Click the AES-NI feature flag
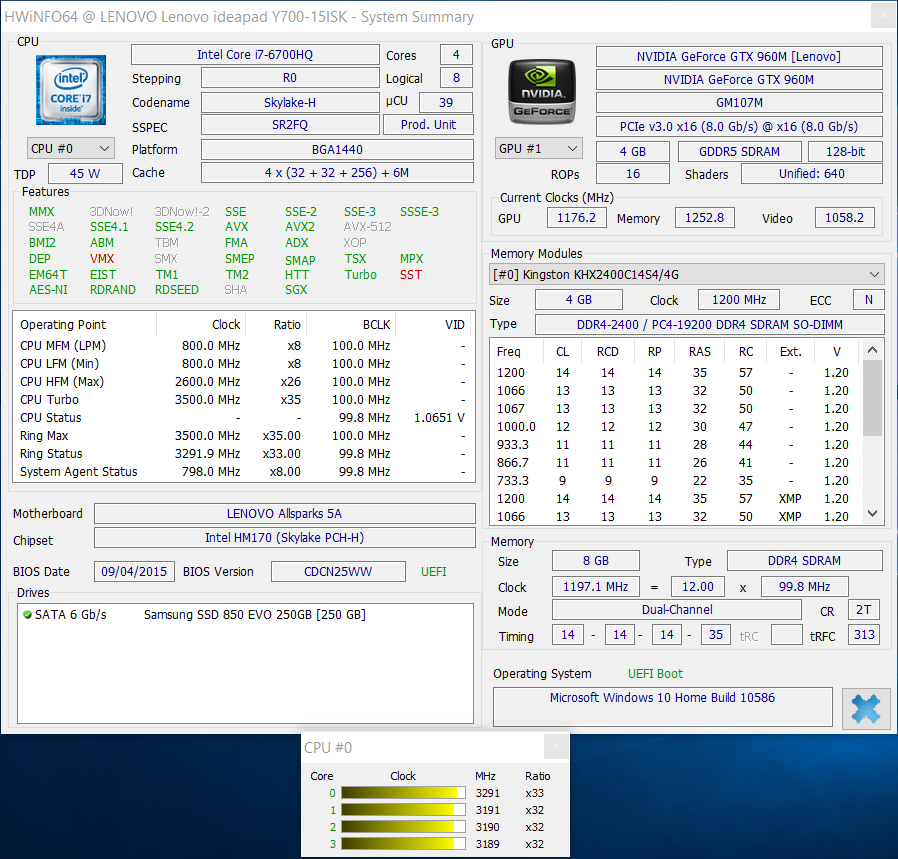Screen dimensions: 898x859 [48, 290]
